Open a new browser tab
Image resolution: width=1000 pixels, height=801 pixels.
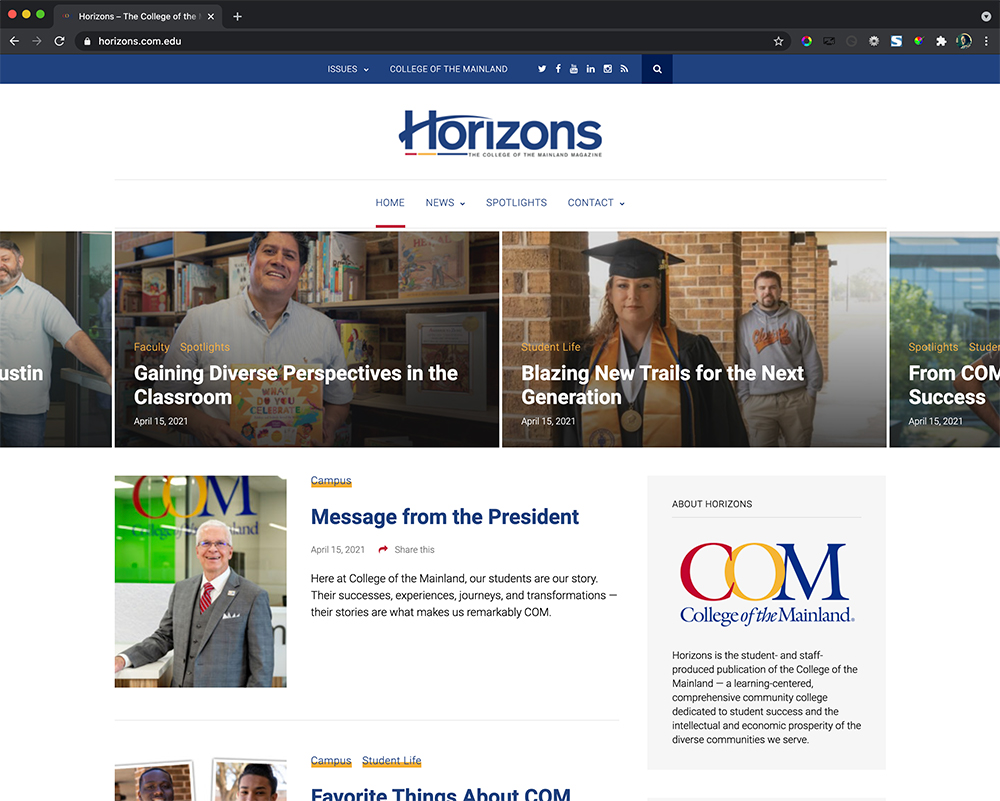click(237, 17)
